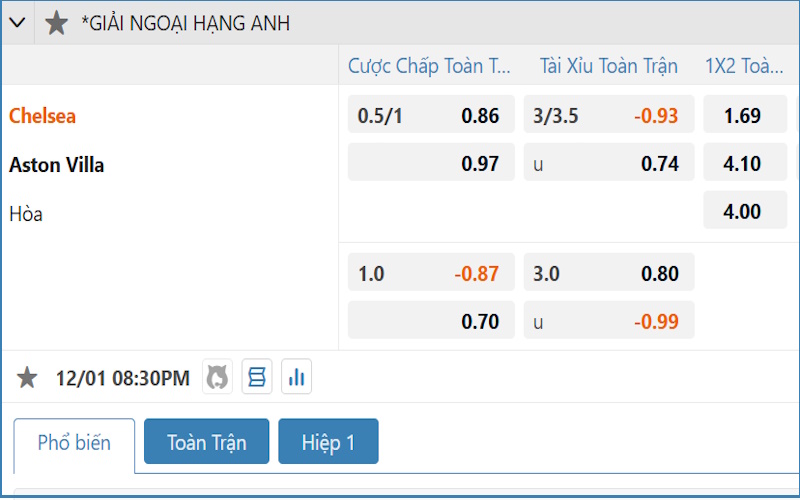
Task: Star the match dated 12/01 08:30PM
Action: pyautogui.click(x=28, y=377)
